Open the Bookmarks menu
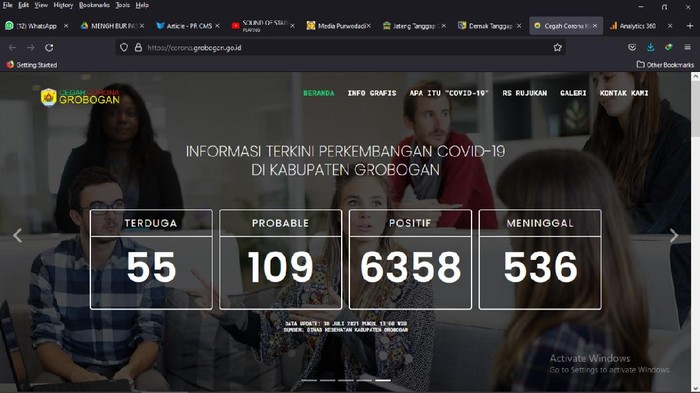This screenshot has width=700, height=393. [94, 5]
